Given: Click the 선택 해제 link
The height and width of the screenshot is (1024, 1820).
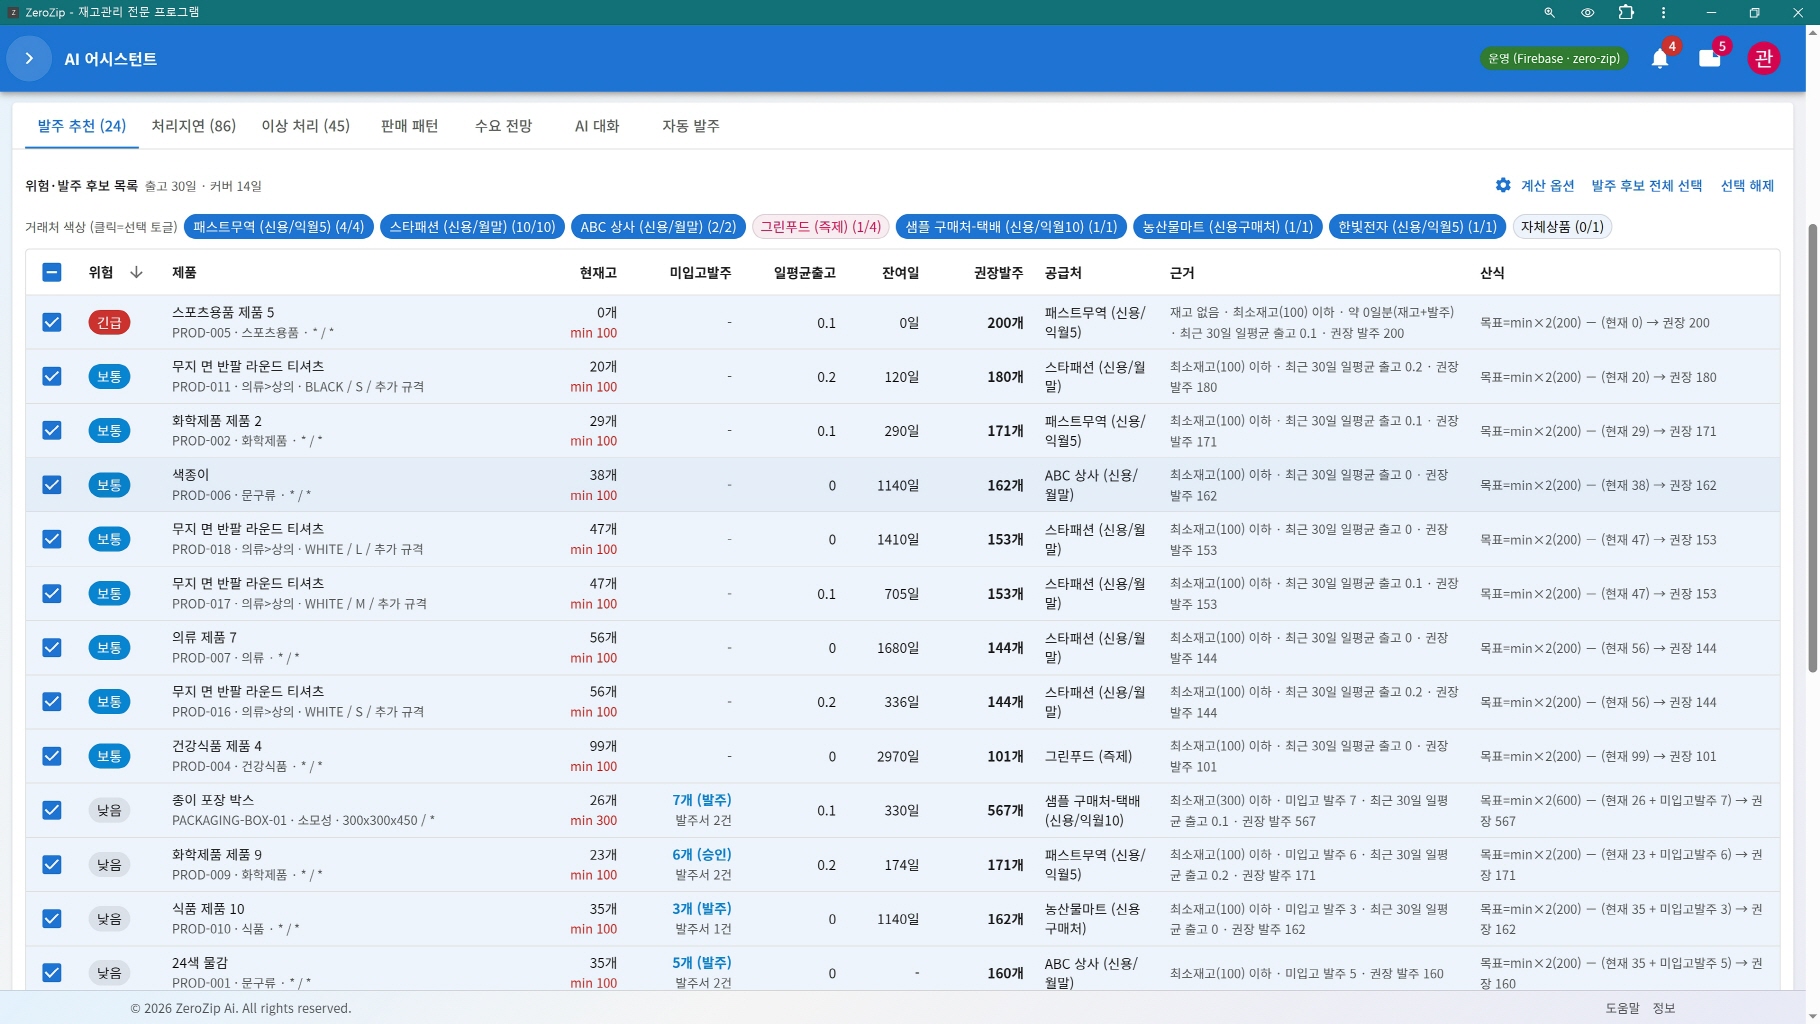Looking at the screenshot, I should tap(1747, 185).
